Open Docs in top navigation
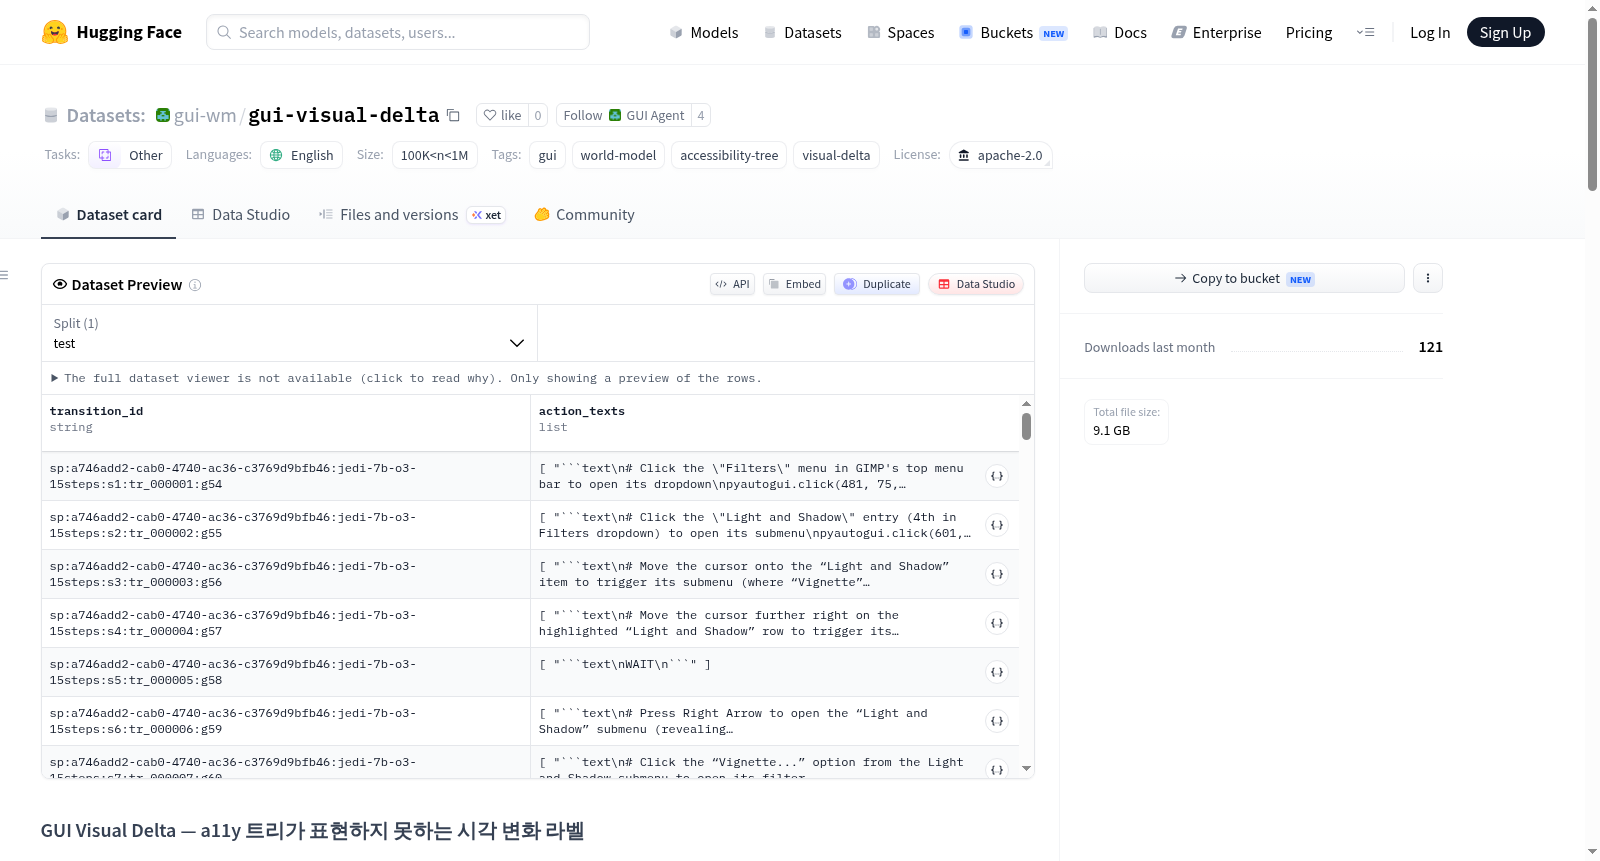 (x=1120, y=32)
